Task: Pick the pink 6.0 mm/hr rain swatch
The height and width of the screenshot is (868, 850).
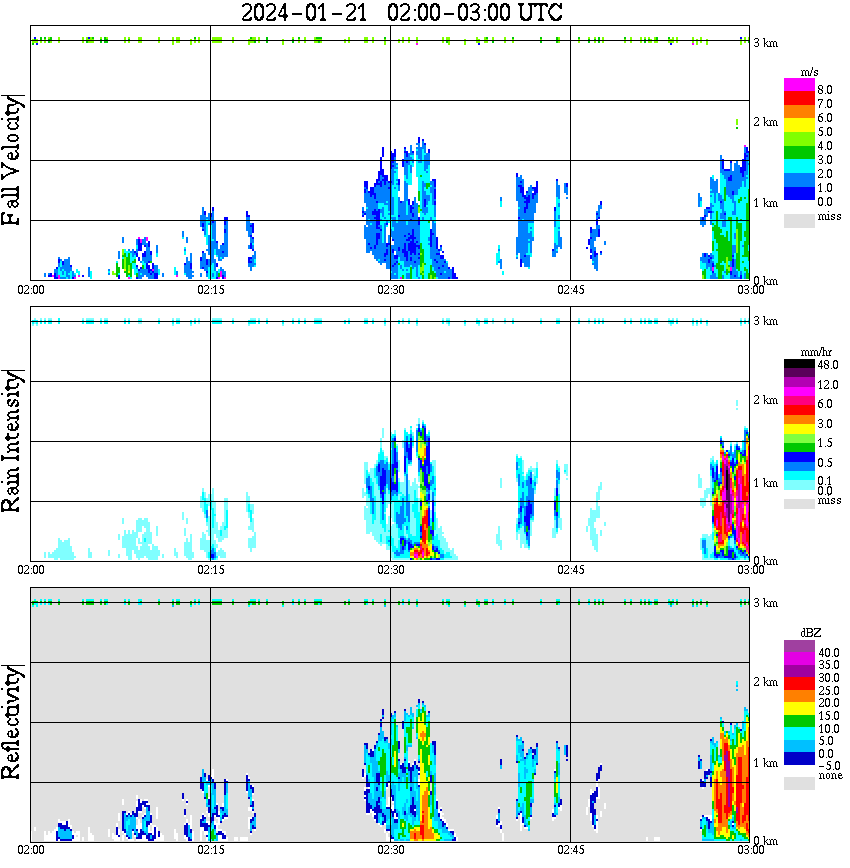Action: point(799,401)
